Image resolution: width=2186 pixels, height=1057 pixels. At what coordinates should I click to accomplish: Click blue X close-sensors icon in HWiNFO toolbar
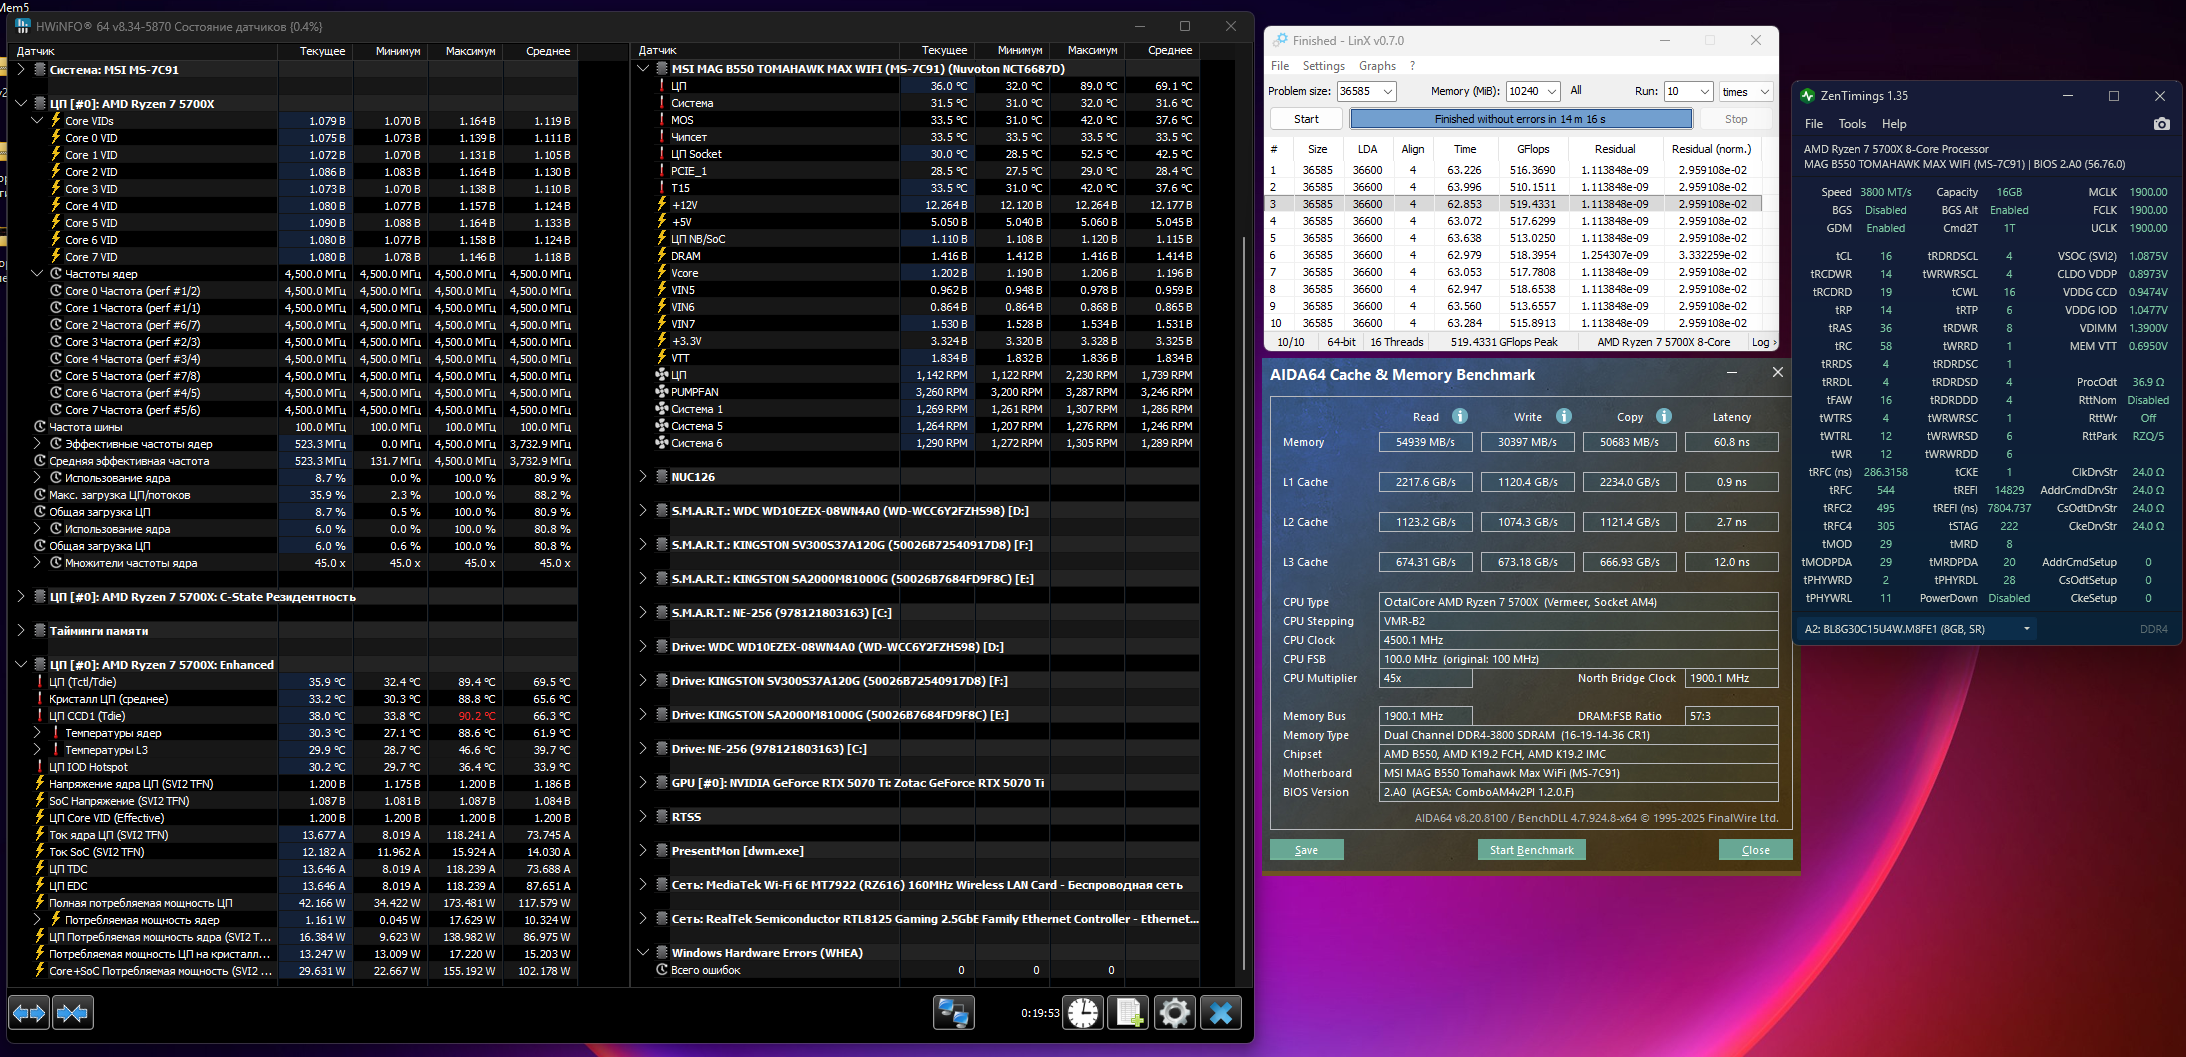(x=1221, y=1013)
